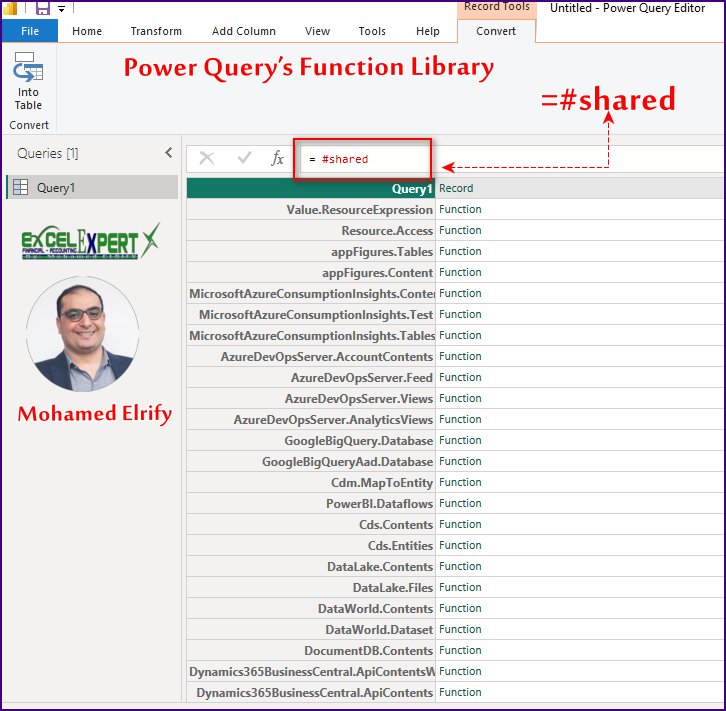Viewport: 726px width, 711px height.
Task: Select the Query1 table icon in Queries pane
Action: tap(20, 187)
